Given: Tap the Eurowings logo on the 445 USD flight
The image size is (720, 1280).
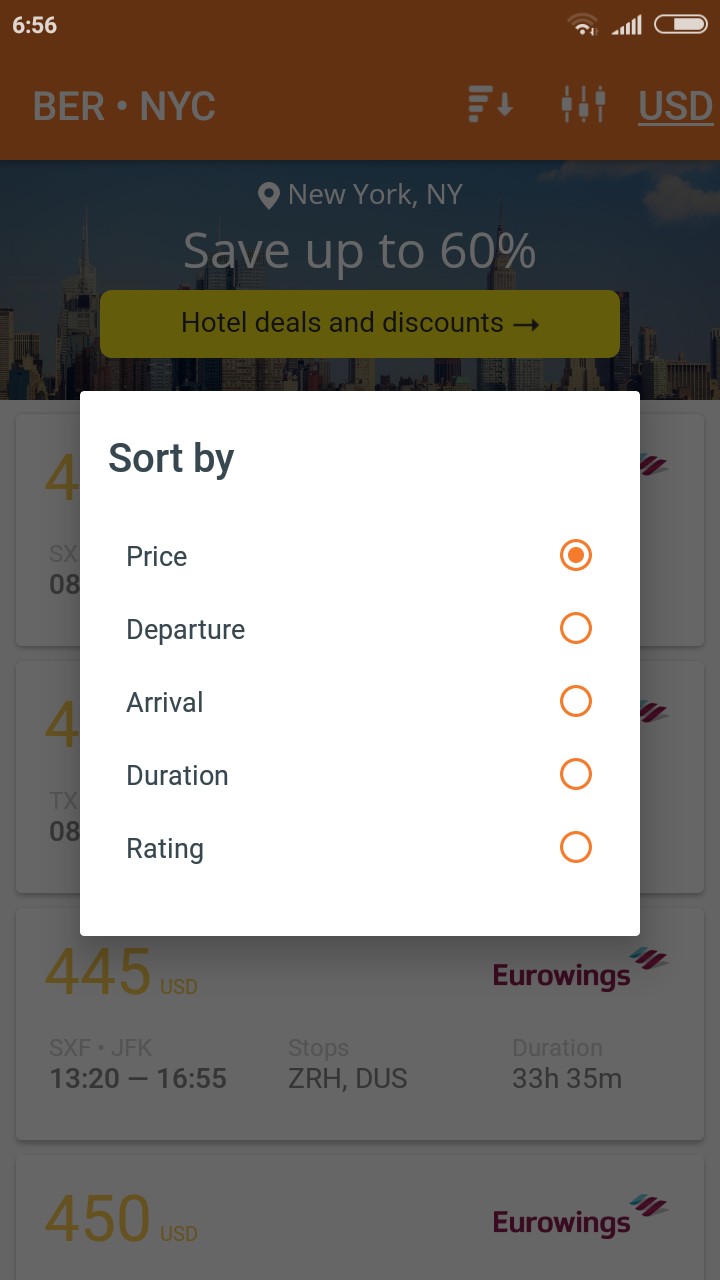Looking at the screenshot, I should pos(580,969).
